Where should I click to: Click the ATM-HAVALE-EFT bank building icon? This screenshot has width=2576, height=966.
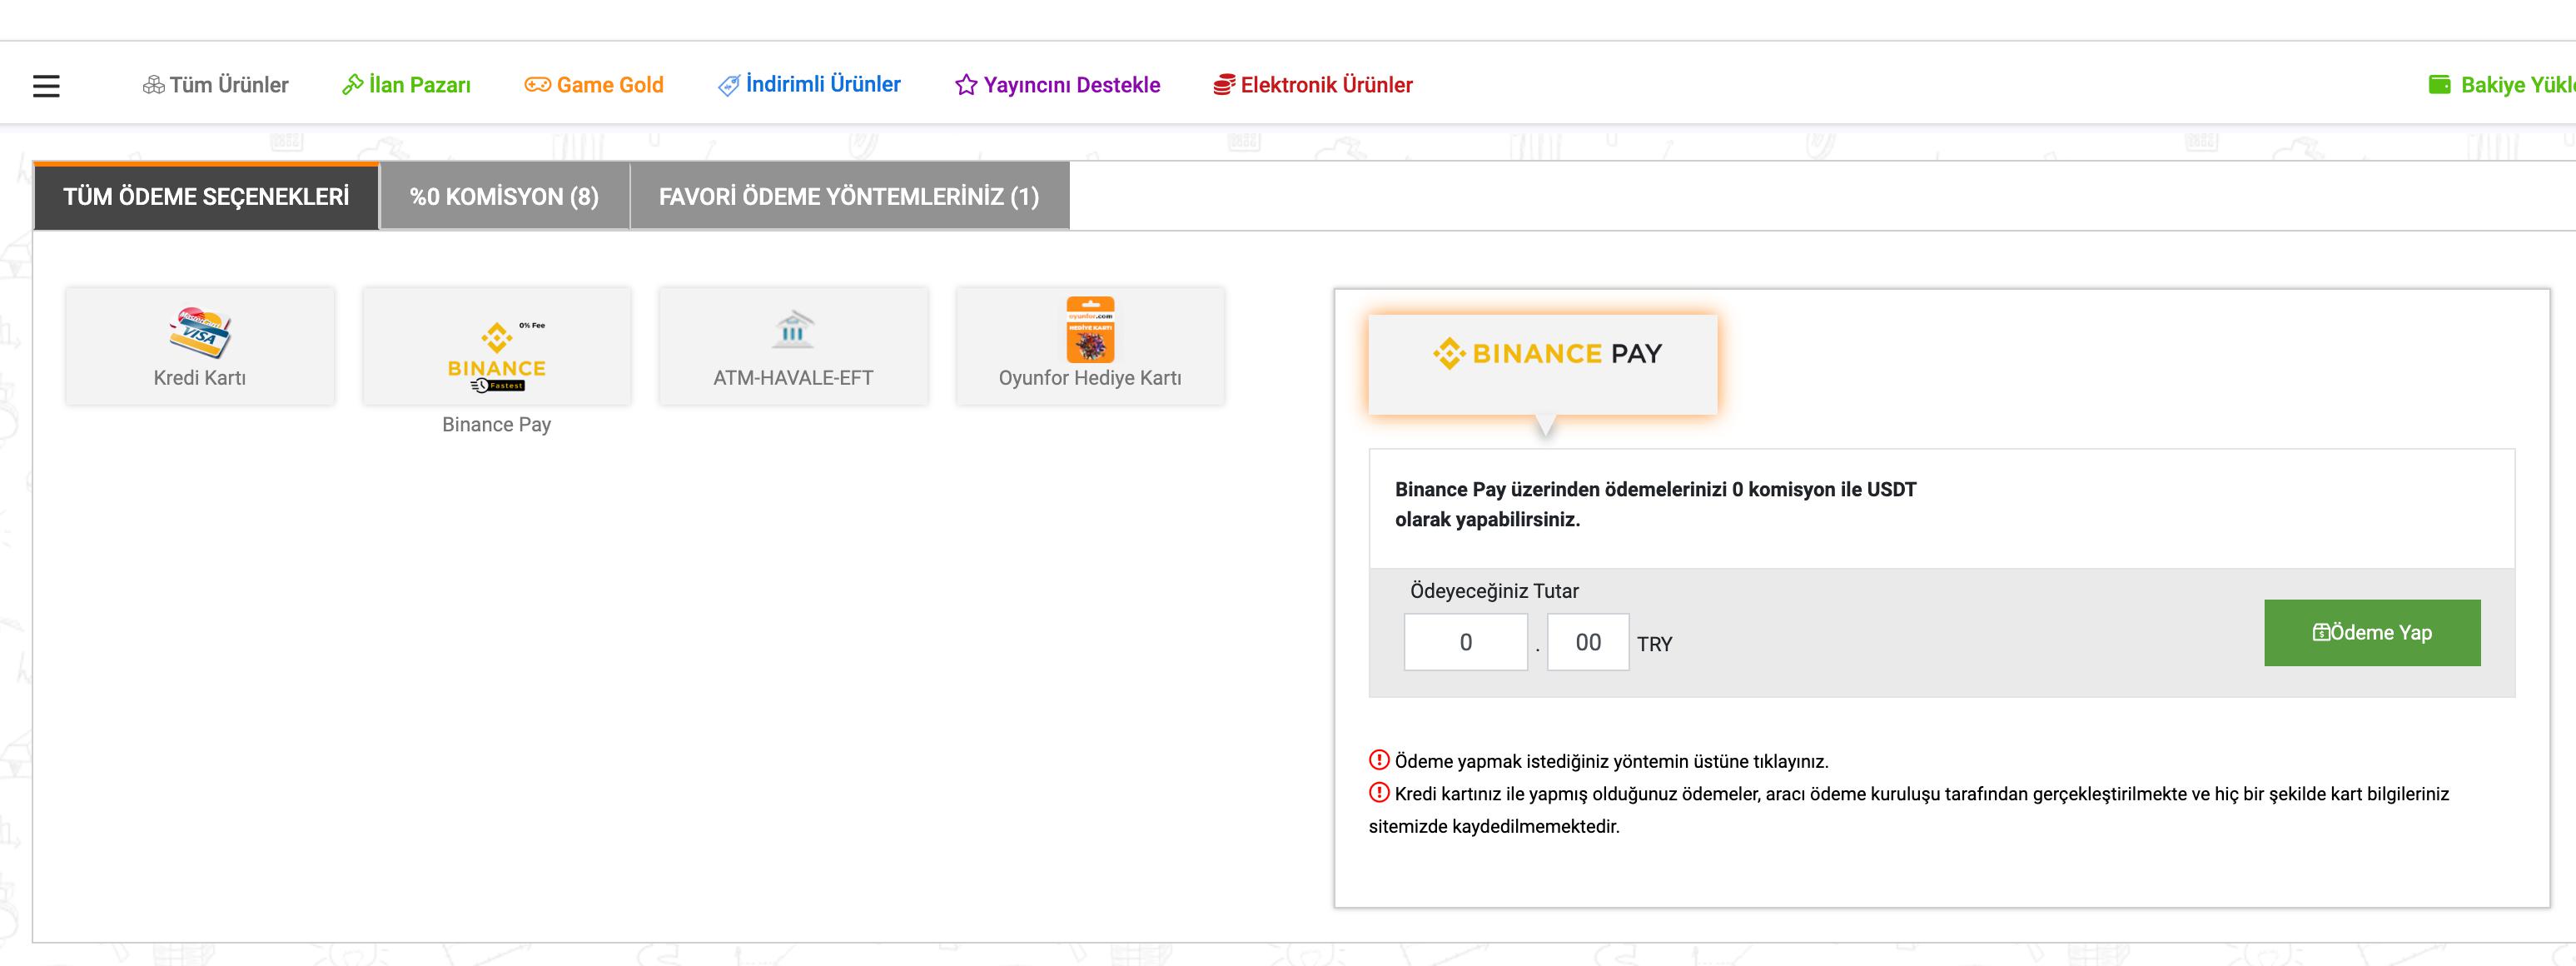tap(793, 329)
